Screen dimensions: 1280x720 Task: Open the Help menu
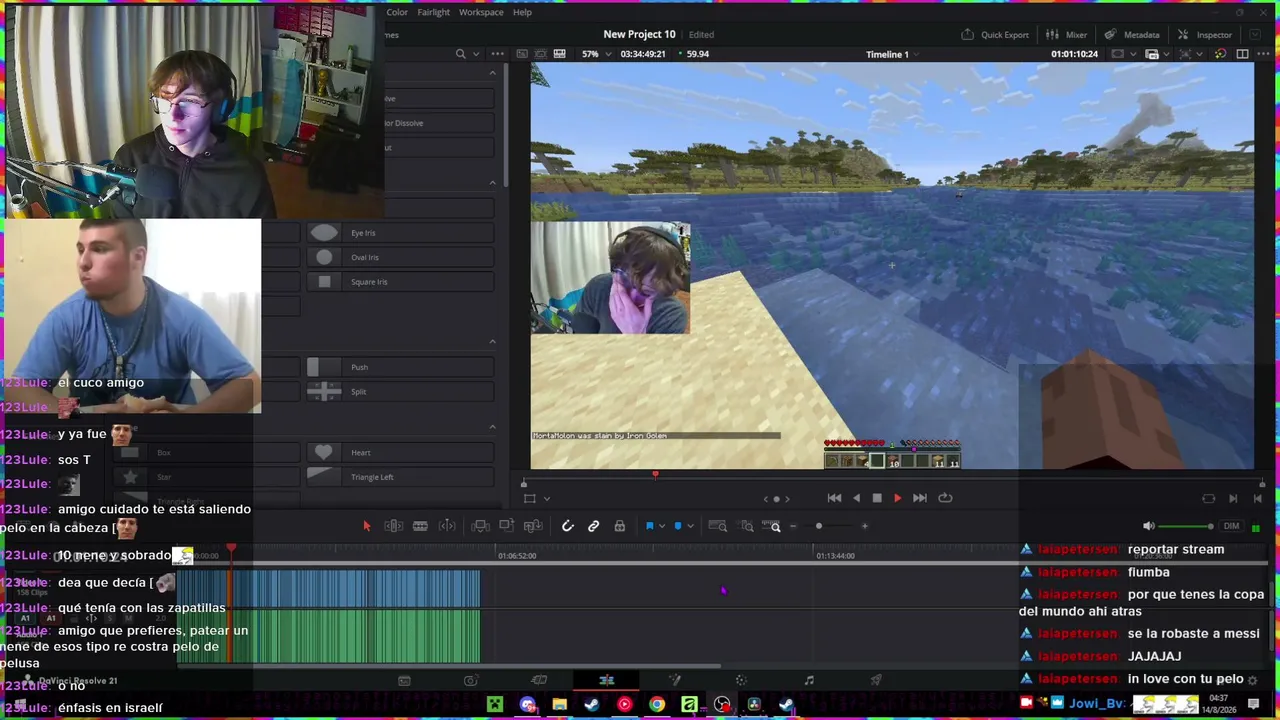tap(522, 12)
